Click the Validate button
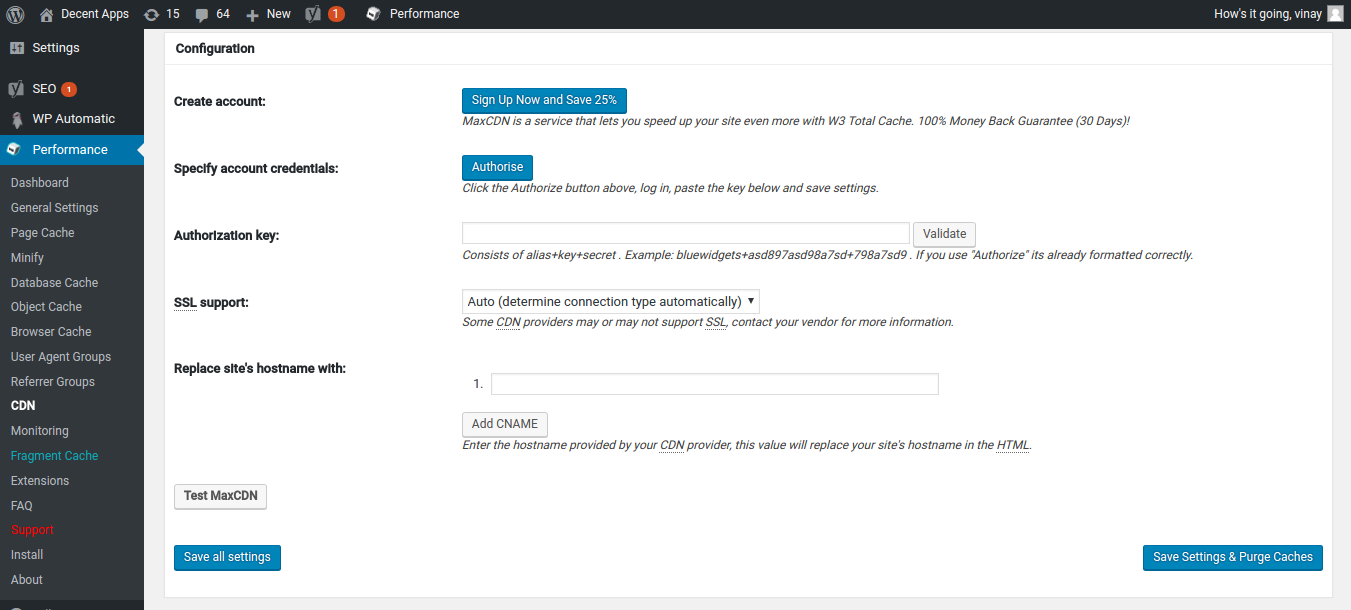Screen dimensions: 1351x610 [x=944, y=234]
